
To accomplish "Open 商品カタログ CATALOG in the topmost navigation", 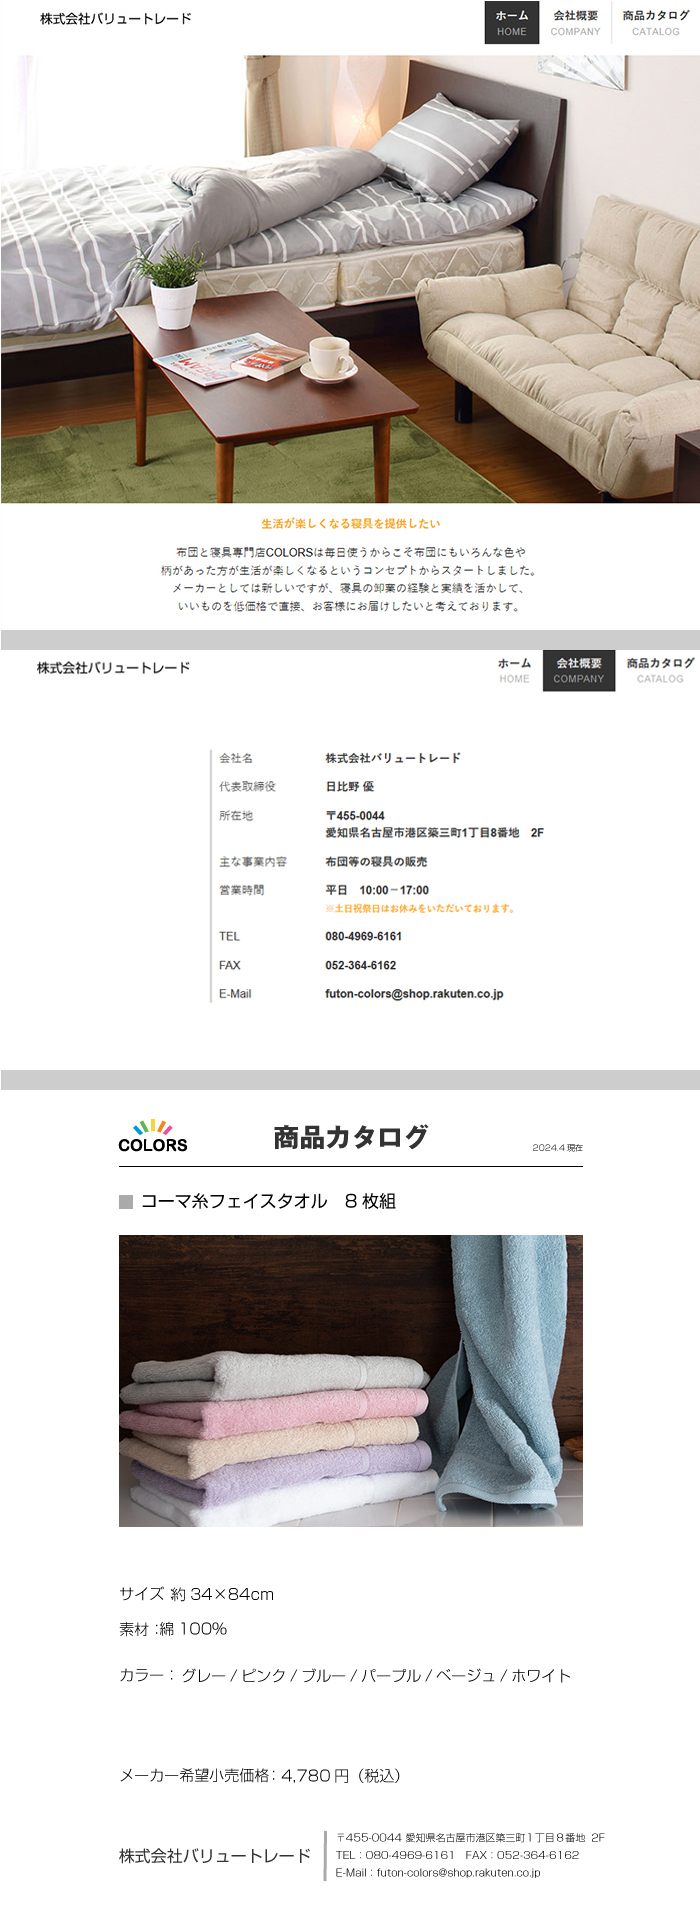I will pyautogui.click(x=655, y=23).
